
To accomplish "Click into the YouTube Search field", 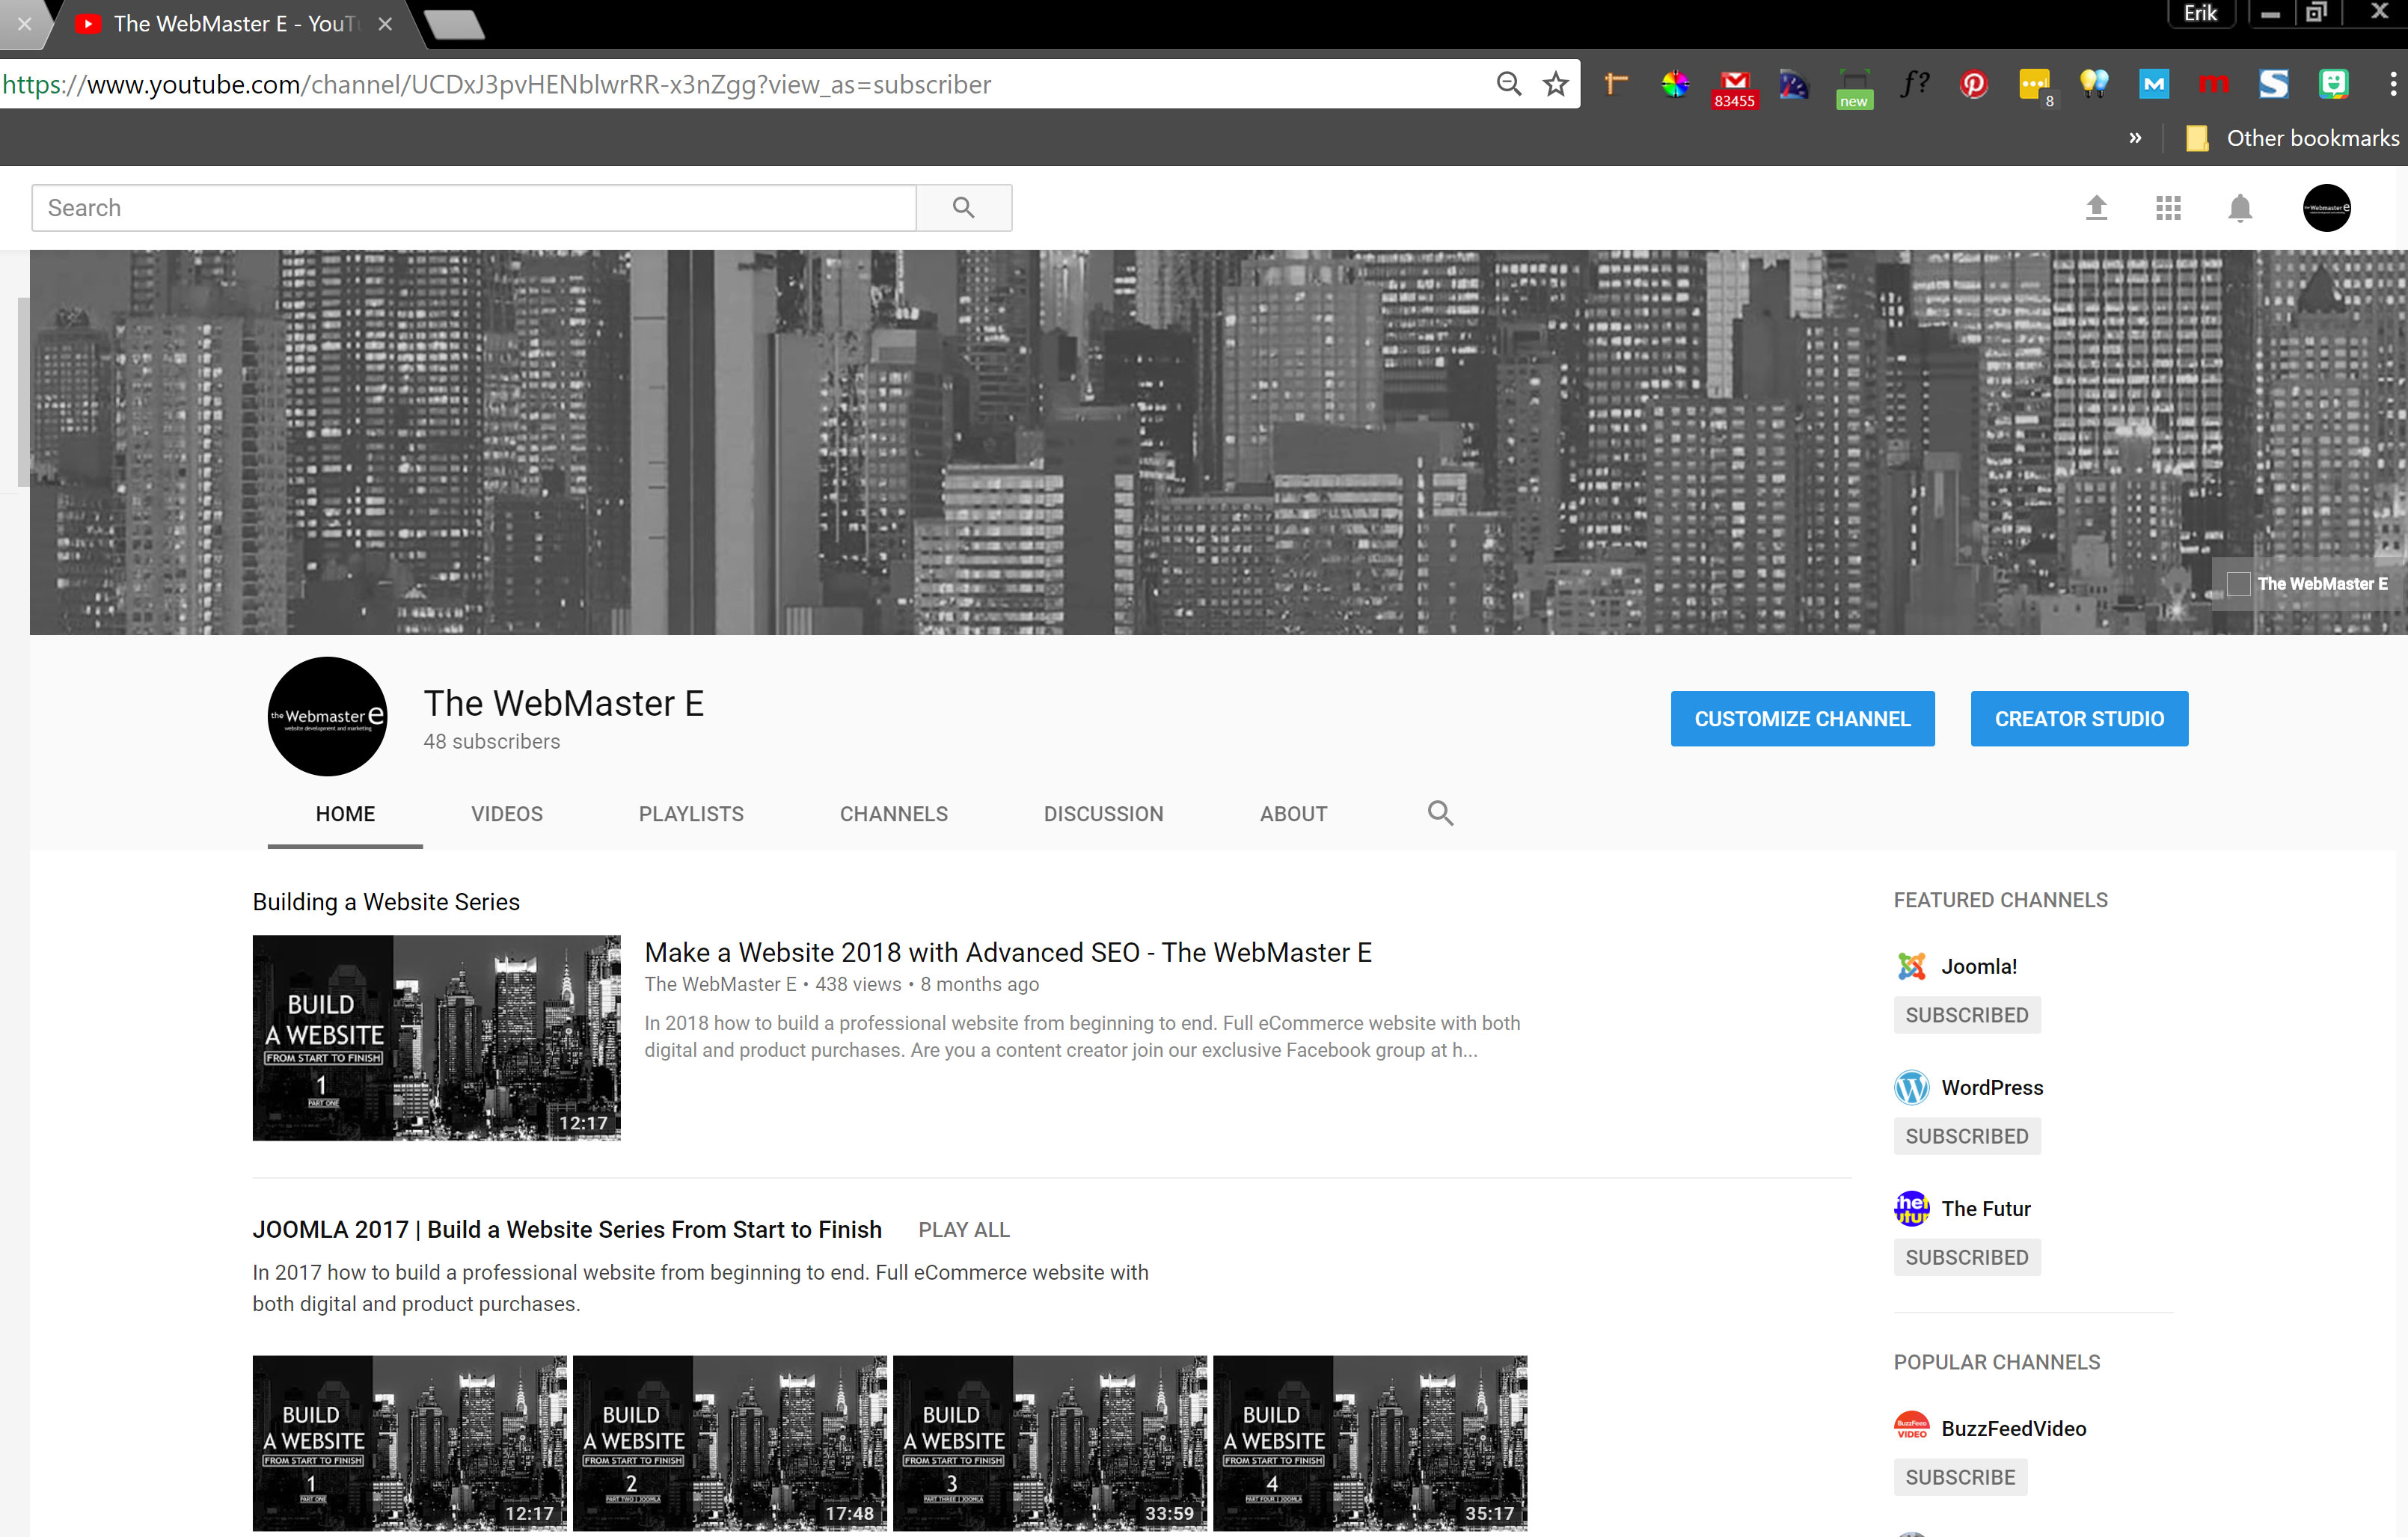I will (474, 207).
